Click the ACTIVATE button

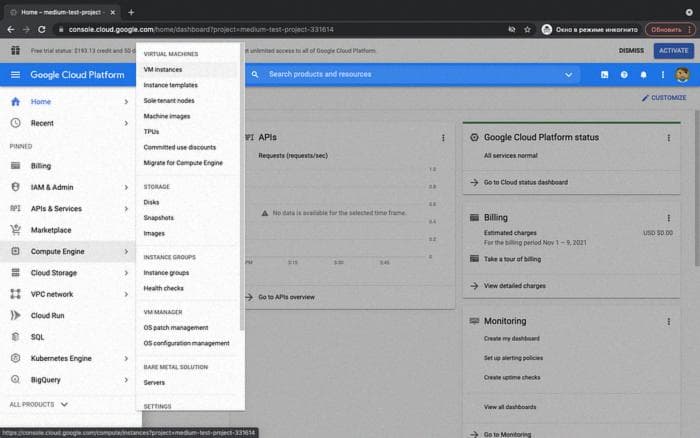pos(674,50)
